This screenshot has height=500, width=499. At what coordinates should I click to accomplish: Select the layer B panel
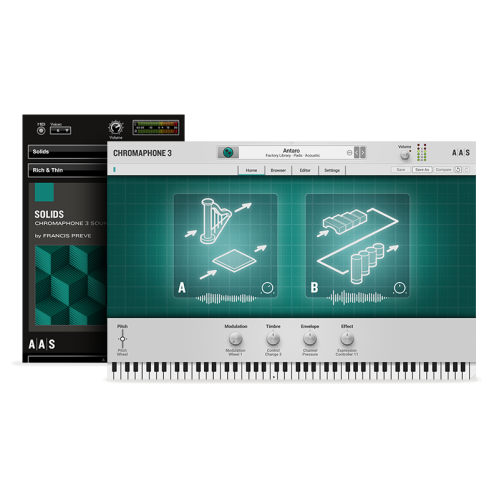coord(357,246)
